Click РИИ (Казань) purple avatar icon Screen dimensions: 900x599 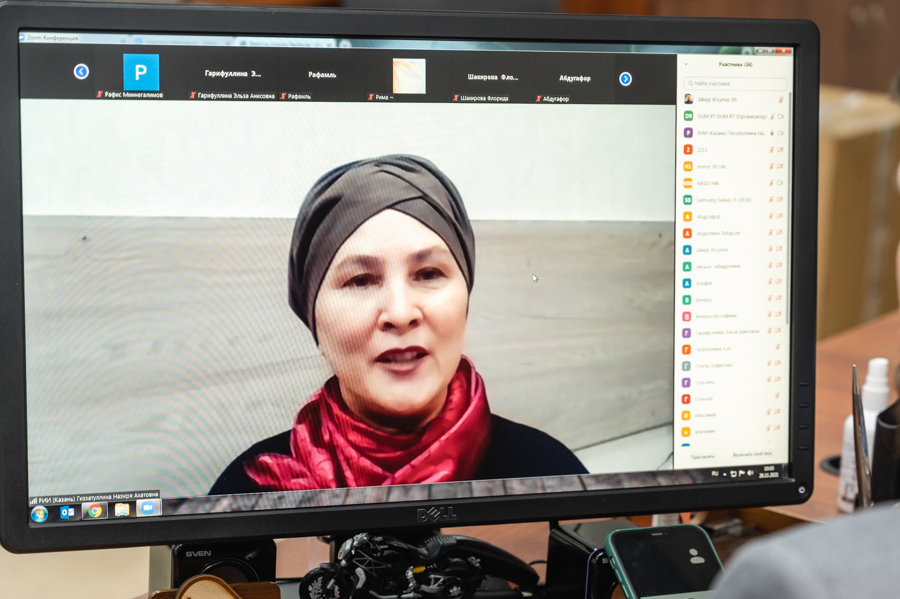point(688,133)
